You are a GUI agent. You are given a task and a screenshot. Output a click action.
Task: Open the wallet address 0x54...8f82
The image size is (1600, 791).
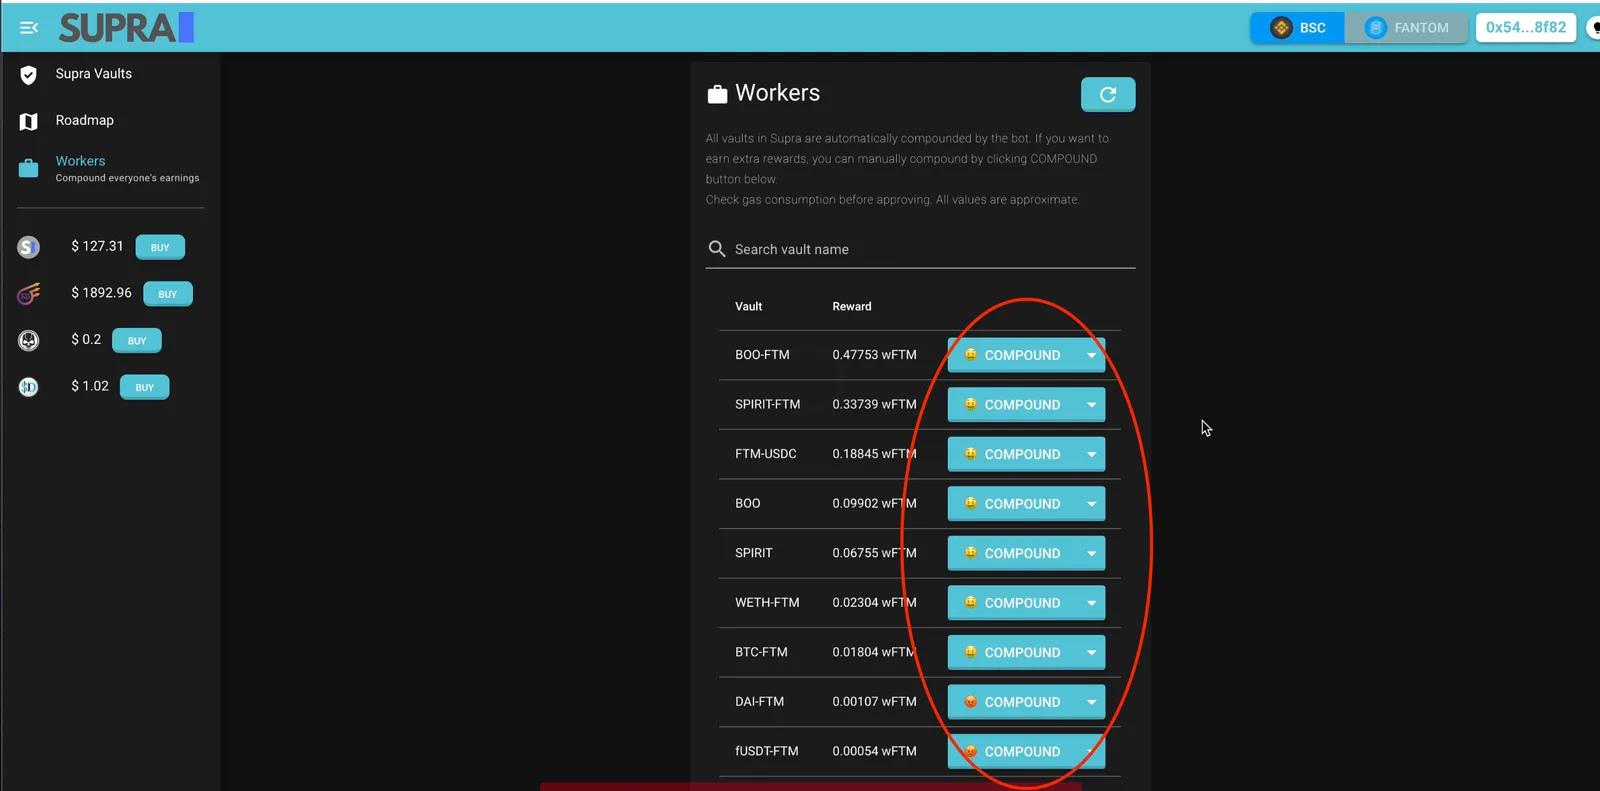[1526, 28]
